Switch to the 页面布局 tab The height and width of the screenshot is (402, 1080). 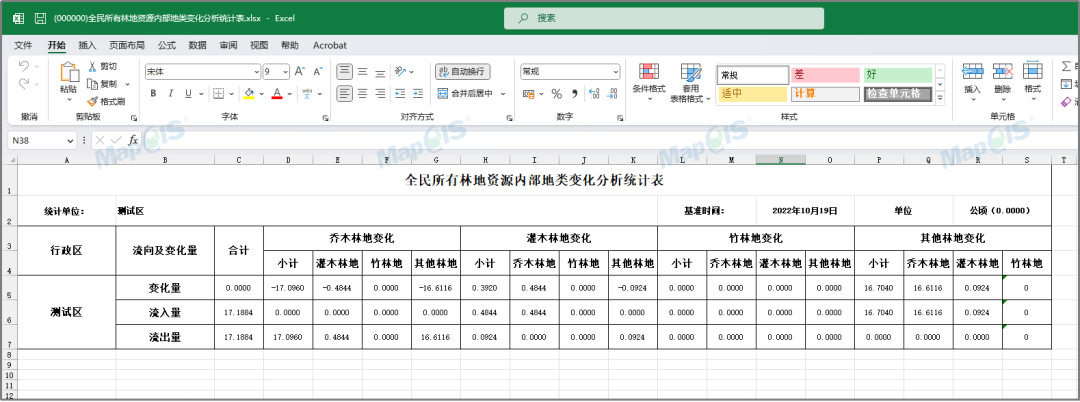[127, 45]
